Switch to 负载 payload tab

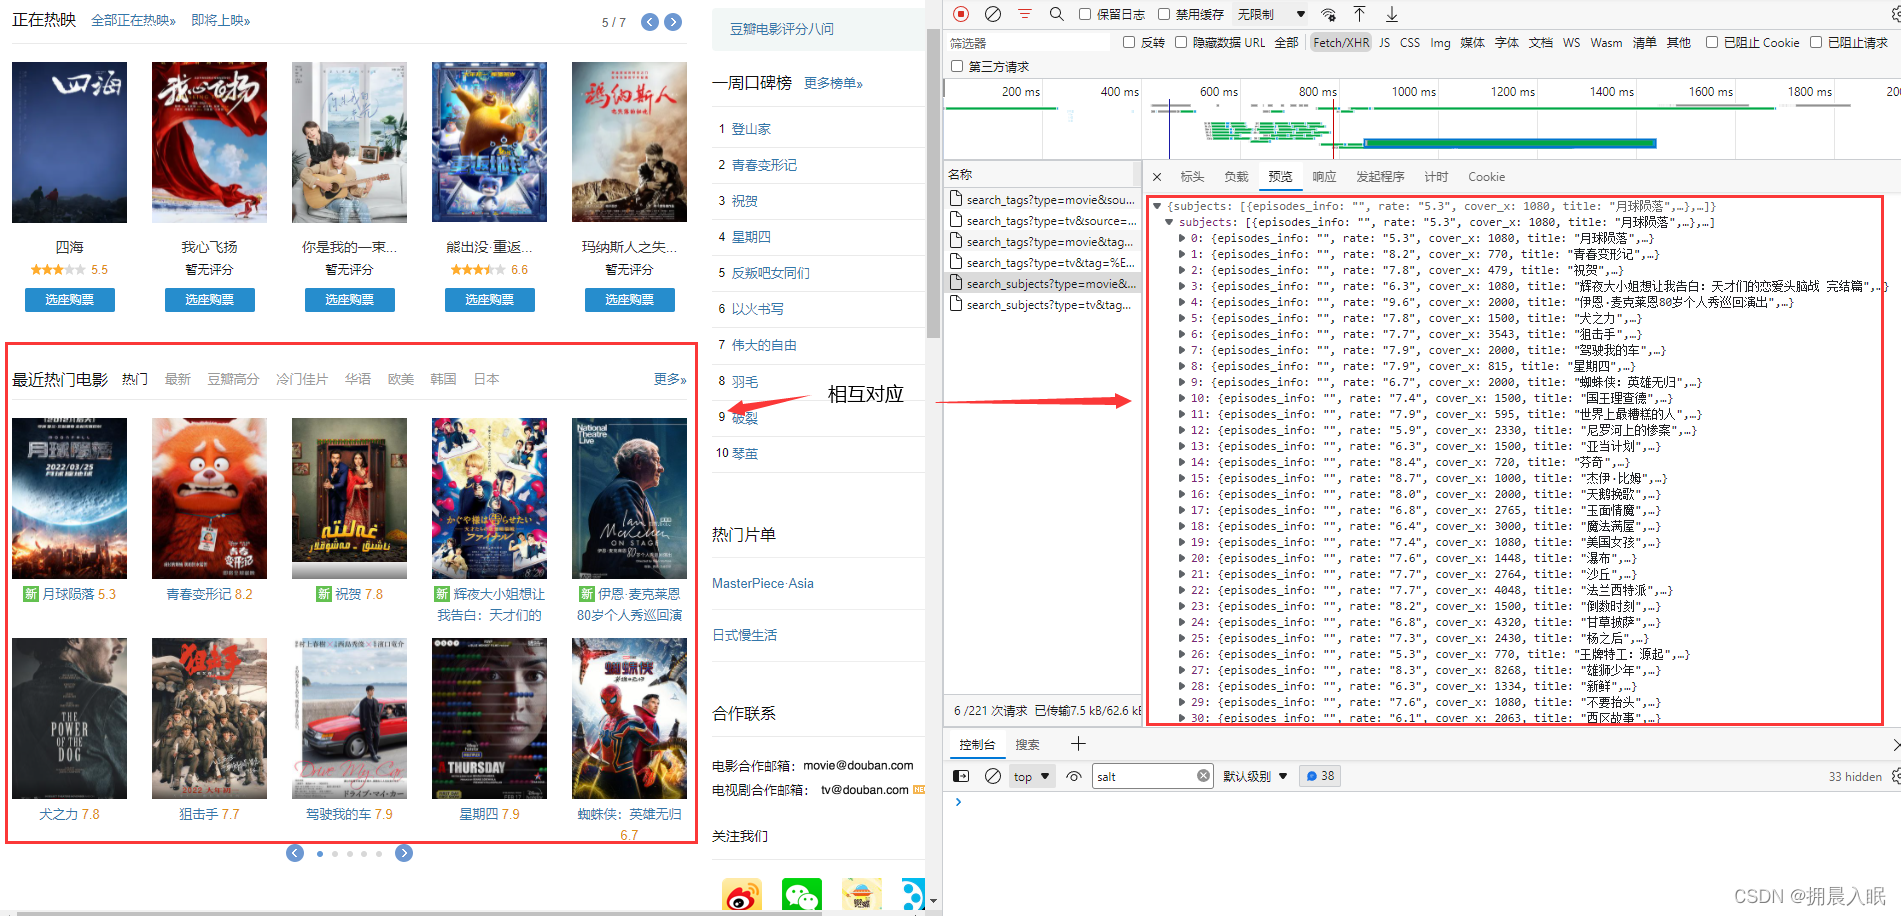click(1236, 177)
